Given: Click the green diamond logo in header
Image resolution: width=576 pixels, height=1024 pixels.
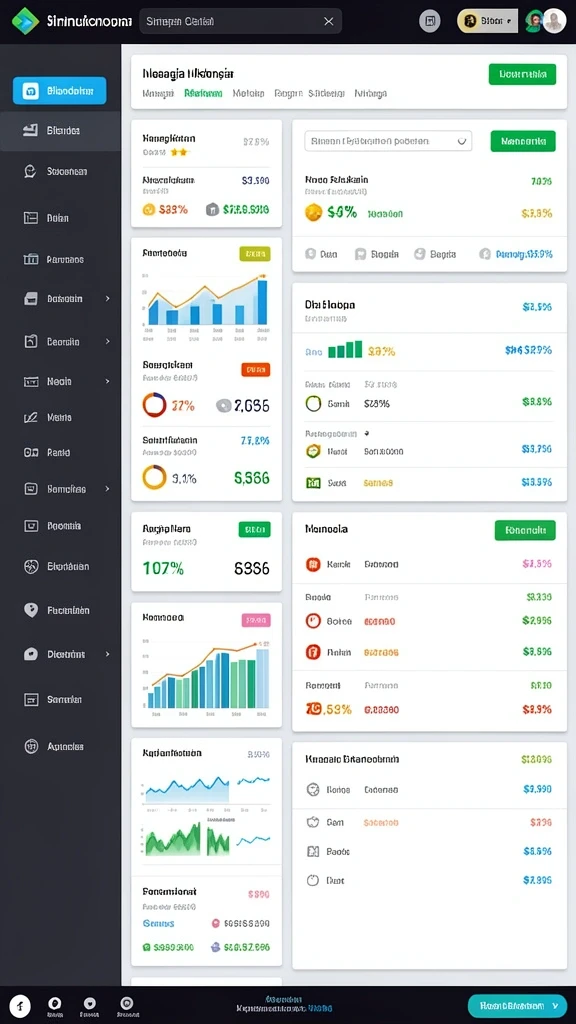Looking at the screenshot, I should 25,21.
